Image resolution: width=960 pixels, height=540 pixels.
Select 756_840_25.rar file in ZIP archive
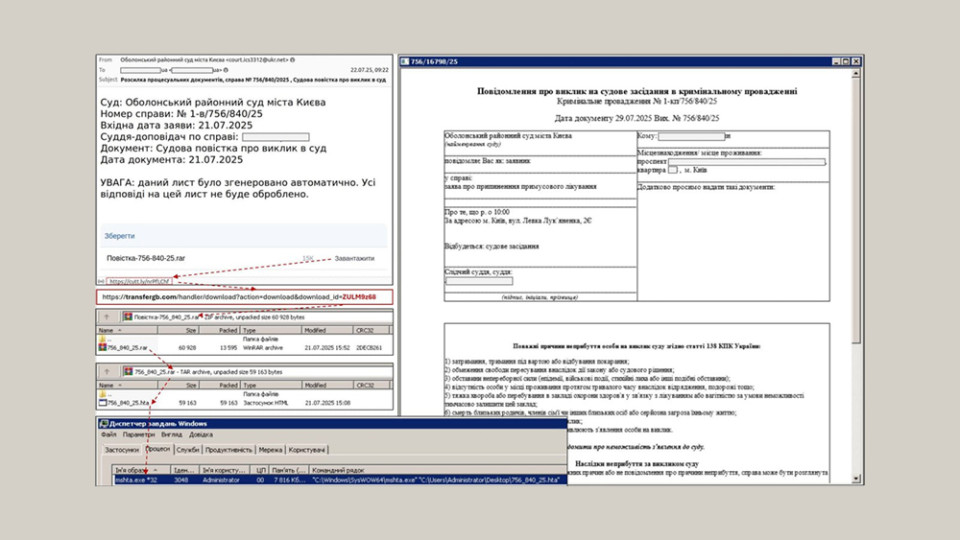click(127, 348)
